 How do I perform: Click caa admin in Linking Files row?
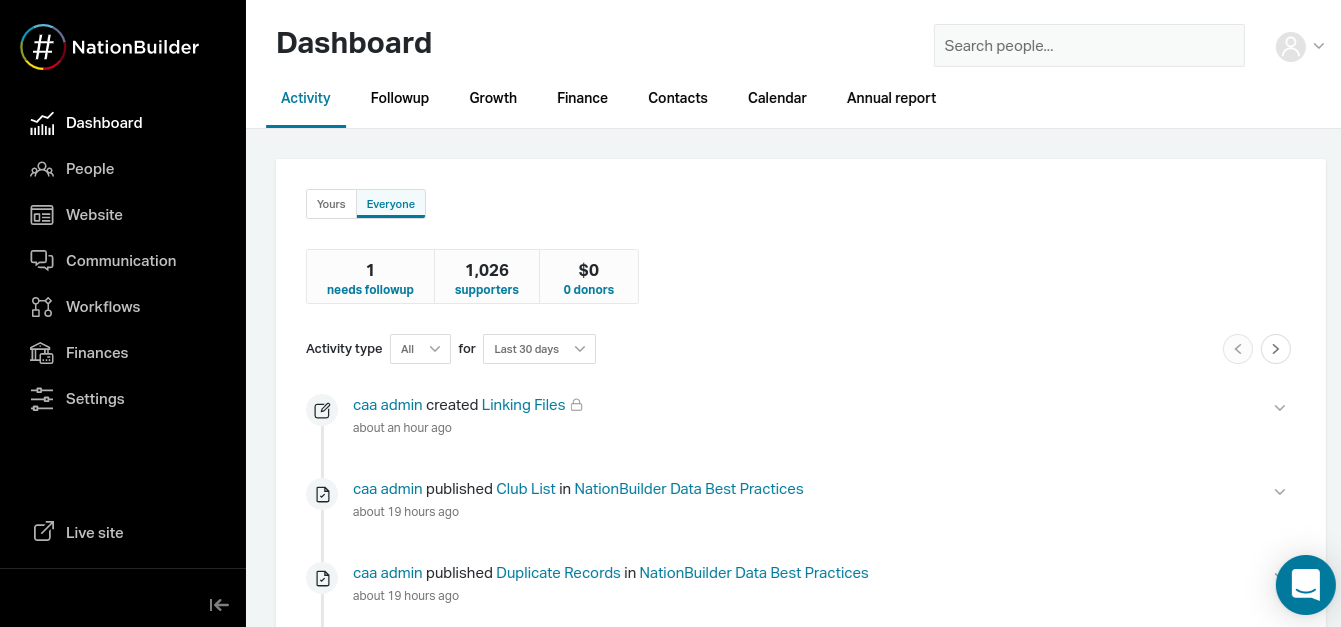click(388, 405)
